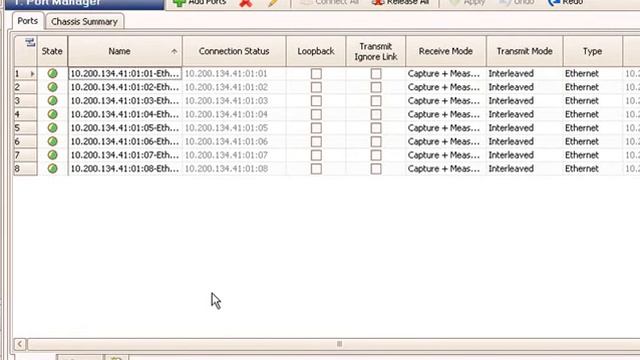Check Transmit Ignore Link for port 01:01
Viewport: 640px width, 360px height.
click(376, 74)
